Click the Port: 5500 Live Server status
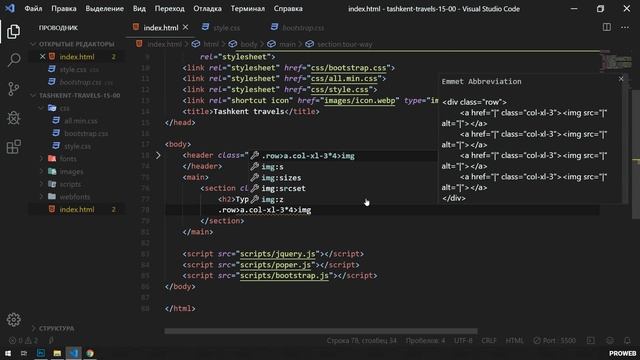Viewport: 640px width, 360px height. pyautogui.click(x=555, y=340)
